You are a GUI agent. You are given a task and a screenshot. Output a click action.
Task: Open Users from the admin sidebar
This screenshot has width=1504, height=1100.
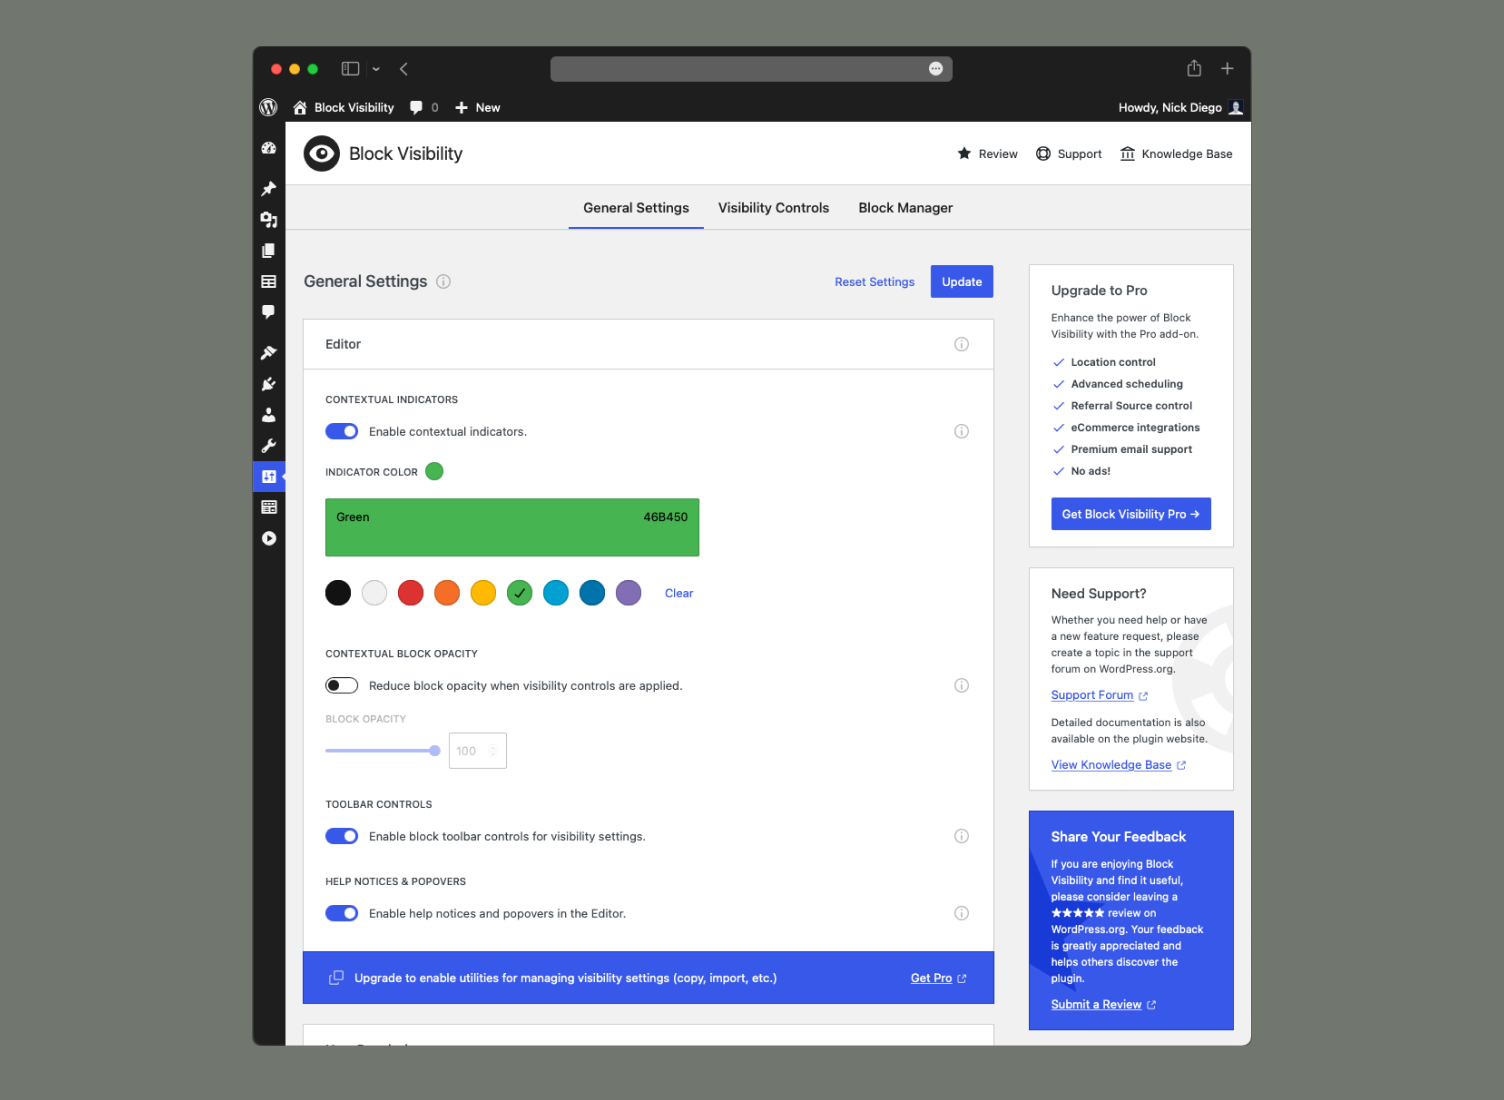pos(268,415)
